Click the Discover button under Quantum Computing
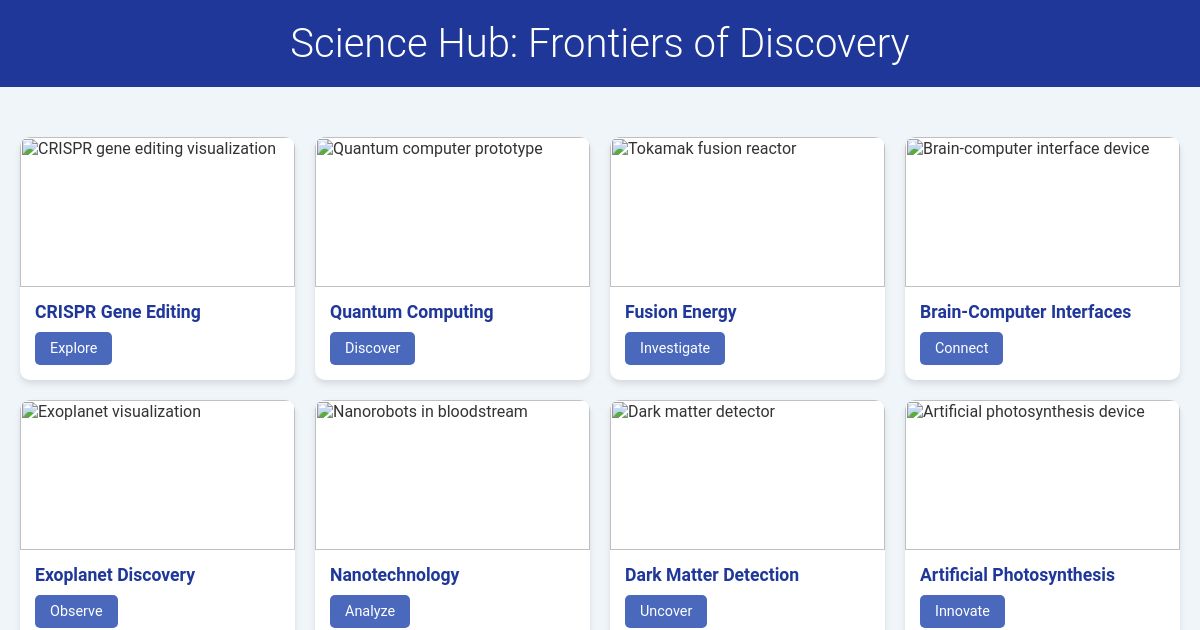Viewport: 1200px width, 630px height. 372,348
